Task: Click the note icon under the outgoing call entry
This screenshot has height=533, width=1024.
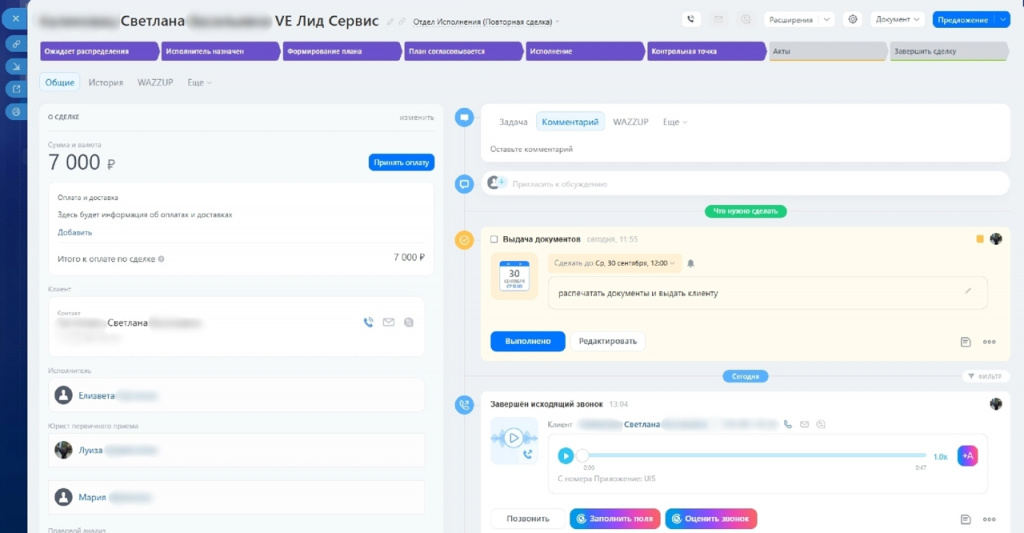Action: (x=965, y=519)
